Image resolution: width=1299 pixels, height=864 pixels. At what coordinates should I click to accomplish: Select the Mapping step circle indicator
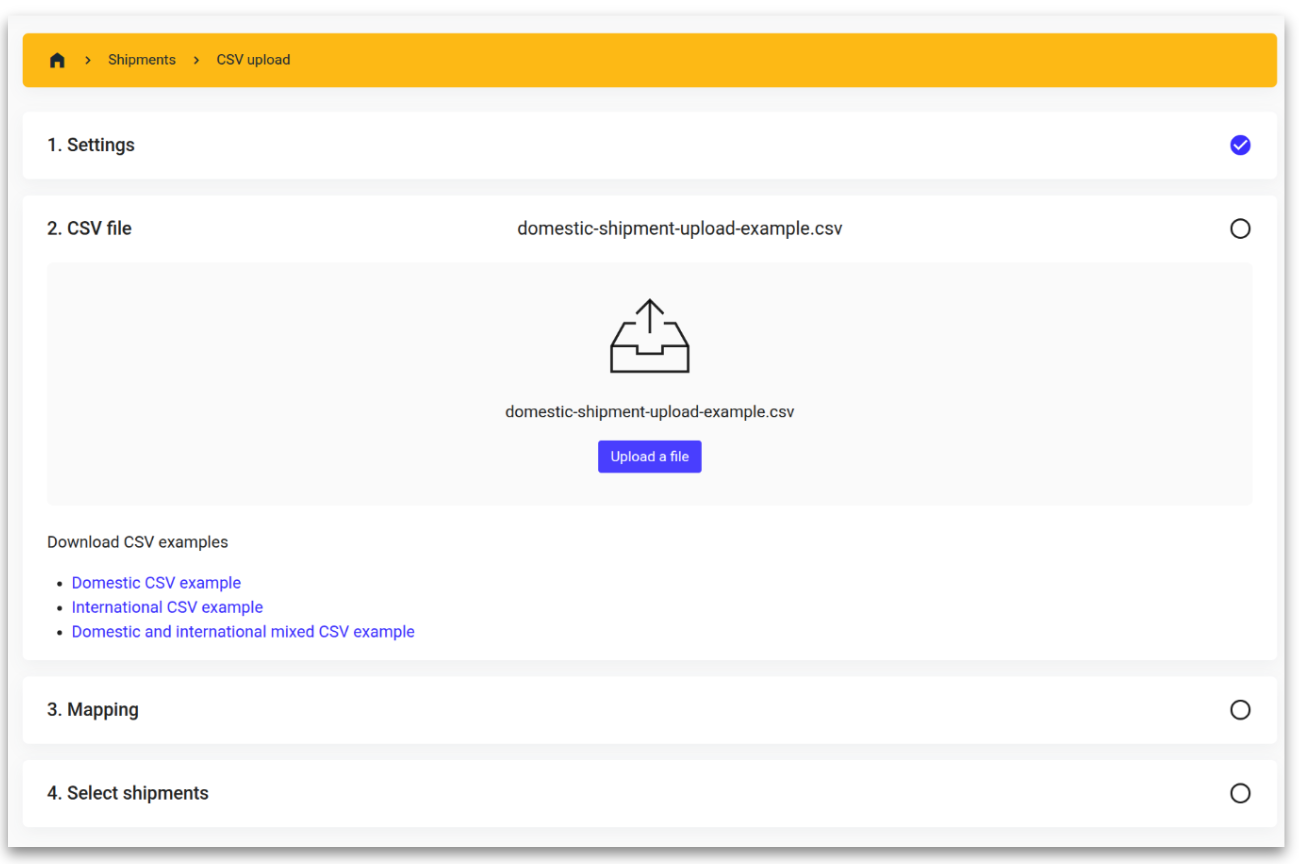click(x=1240, y=710)
